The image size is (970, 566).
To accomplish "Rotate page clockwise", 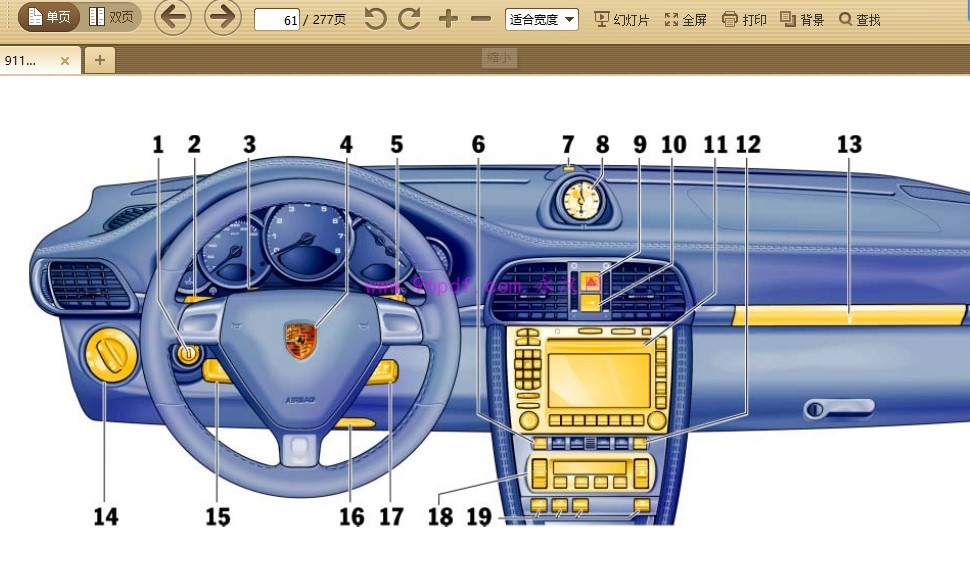I will 409,19.
